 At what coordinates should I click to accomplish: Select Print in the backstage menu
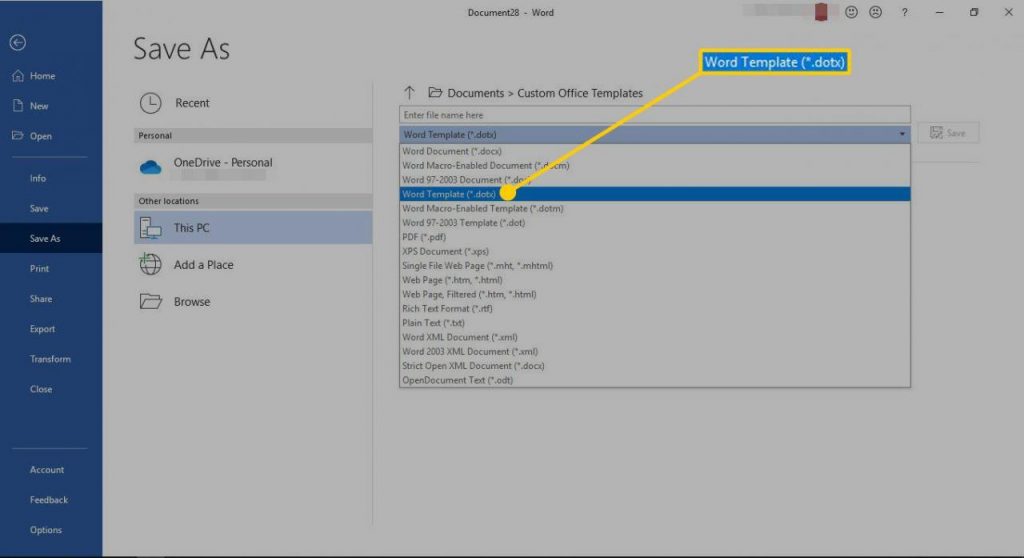(x=39, y=269)
